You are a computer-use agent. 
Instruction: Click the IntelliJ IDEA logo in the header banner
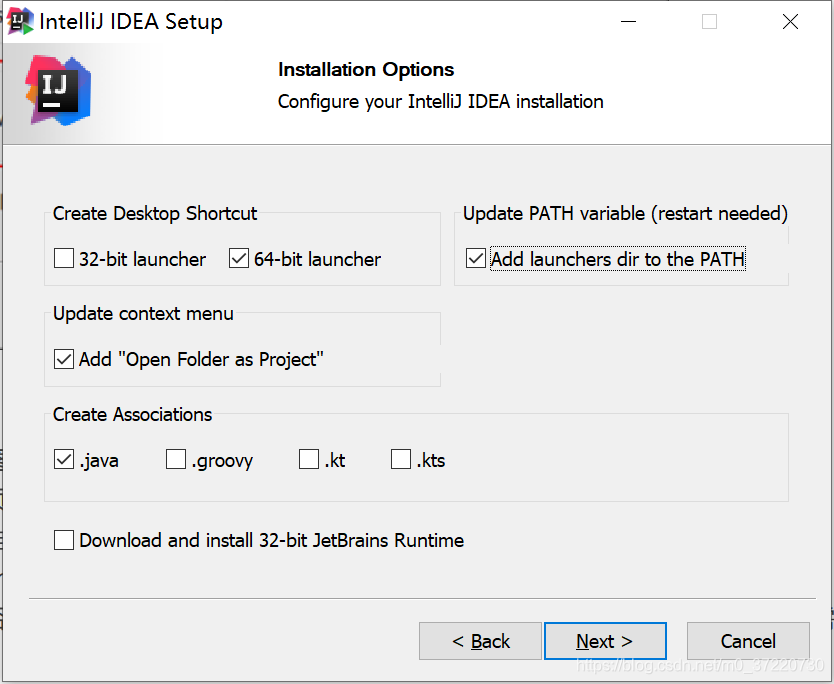click(57, 90)
